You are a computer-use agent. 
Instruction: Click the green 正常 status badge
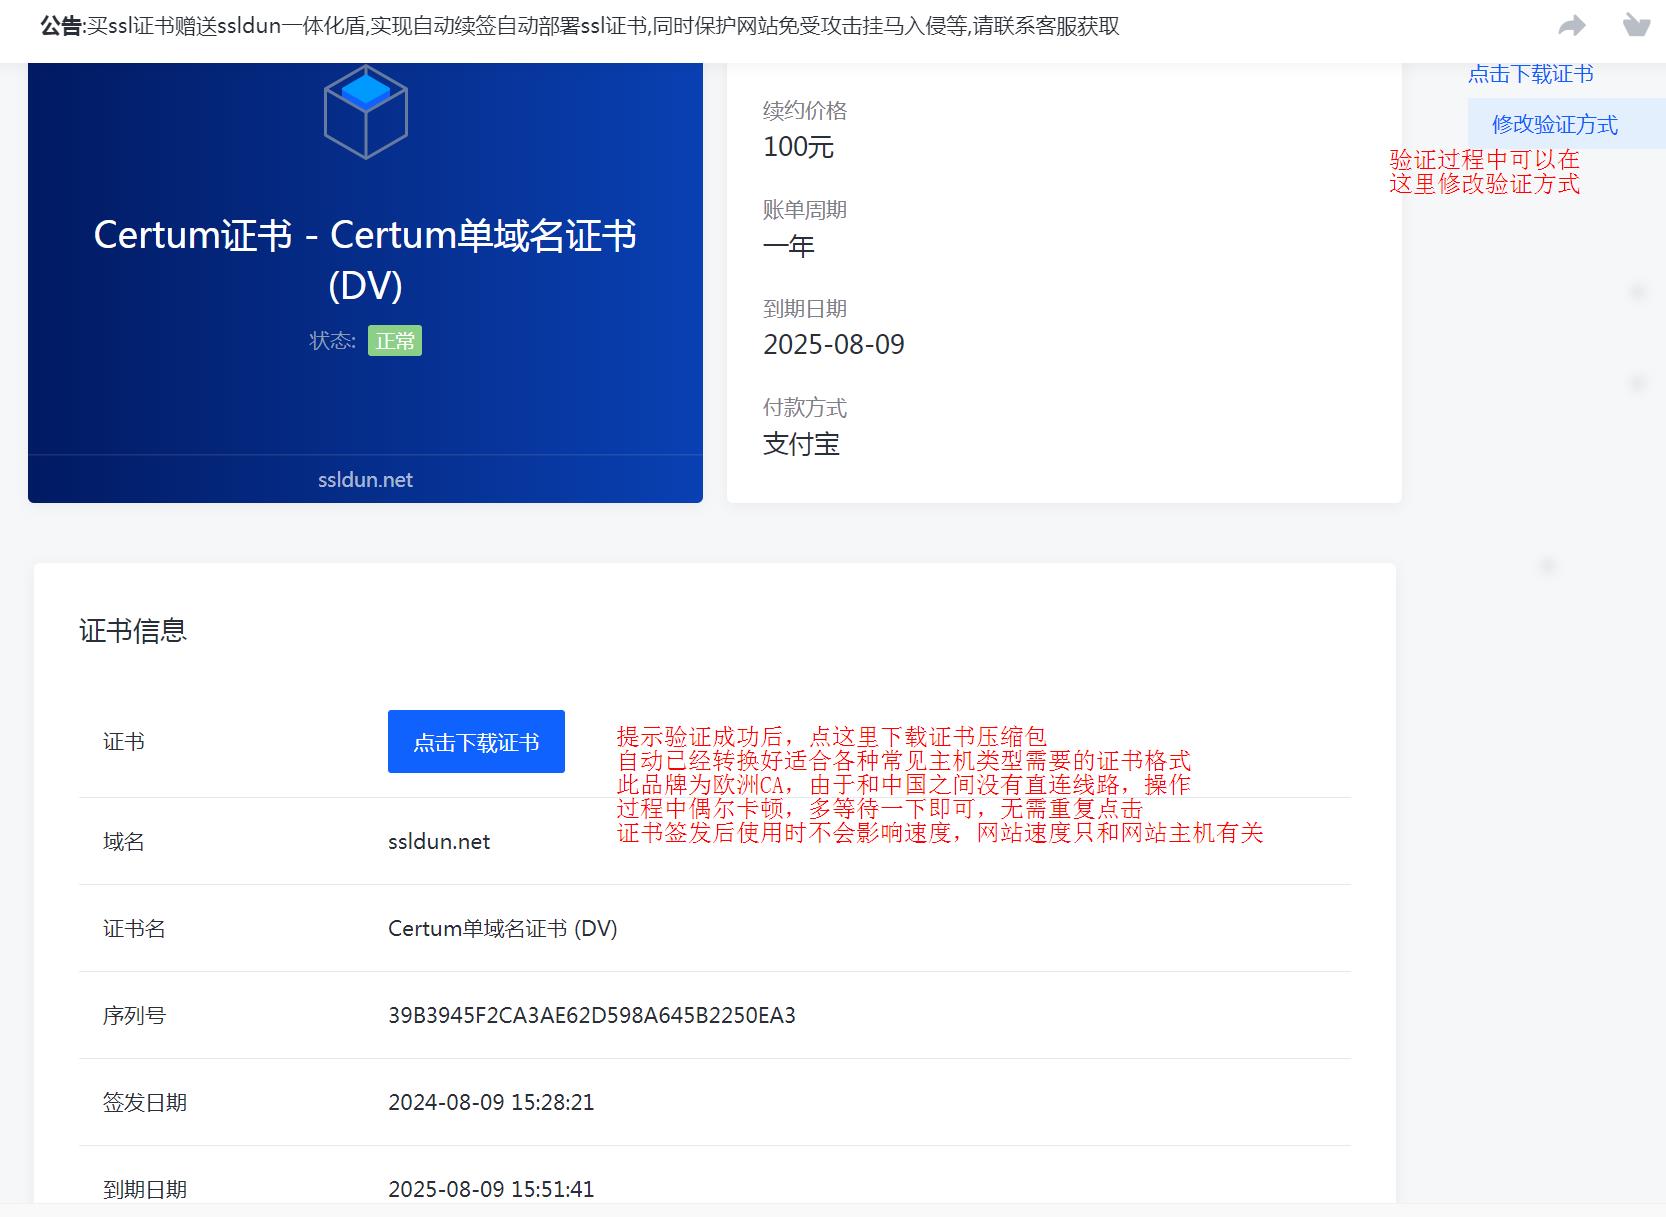[395, 341]
